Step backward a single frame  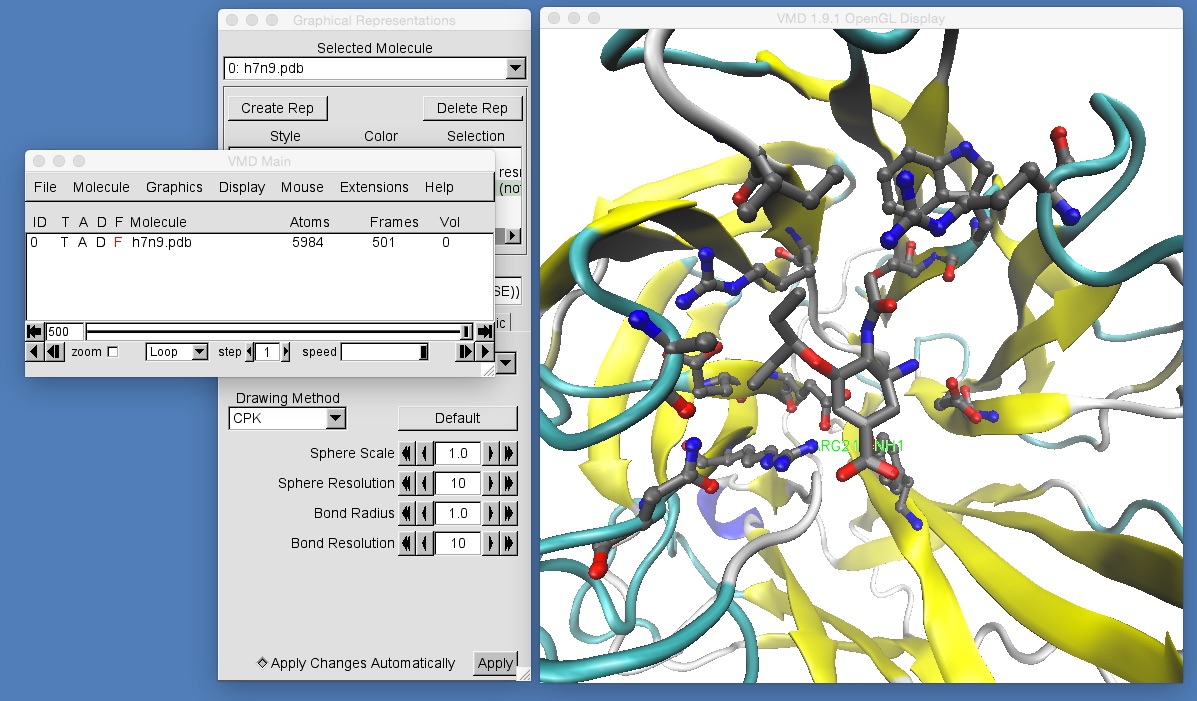coord(52,351)
